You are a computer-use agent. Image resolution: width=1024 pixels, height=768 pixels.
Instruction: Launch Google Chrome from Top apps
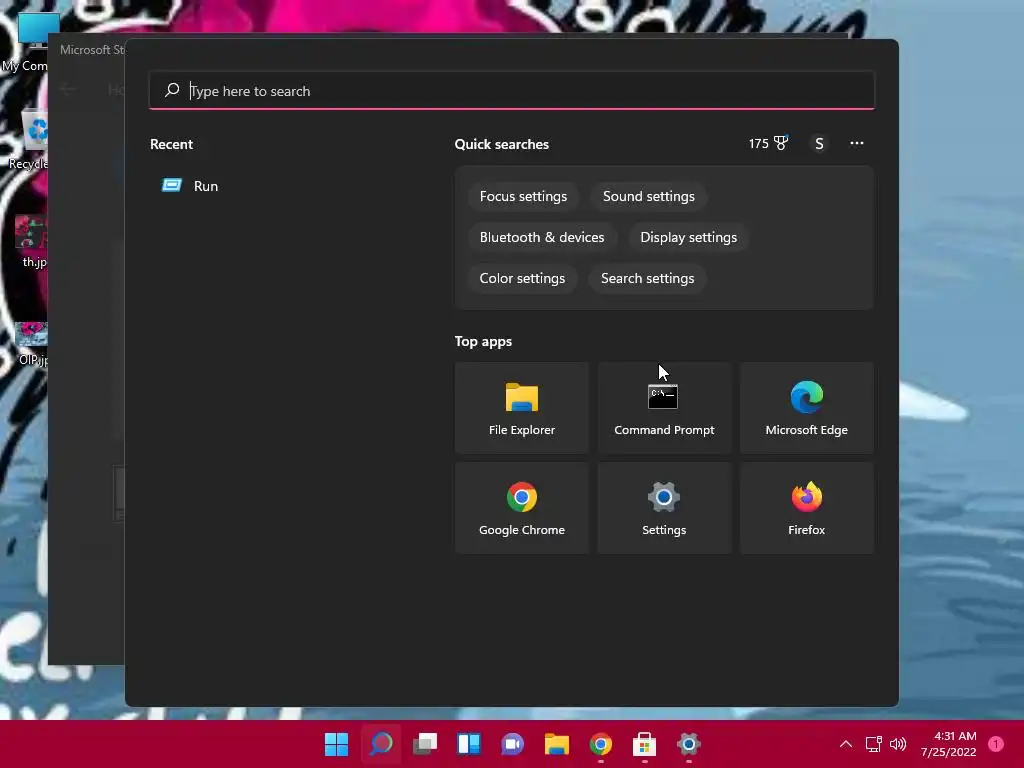tap(522, 508)
